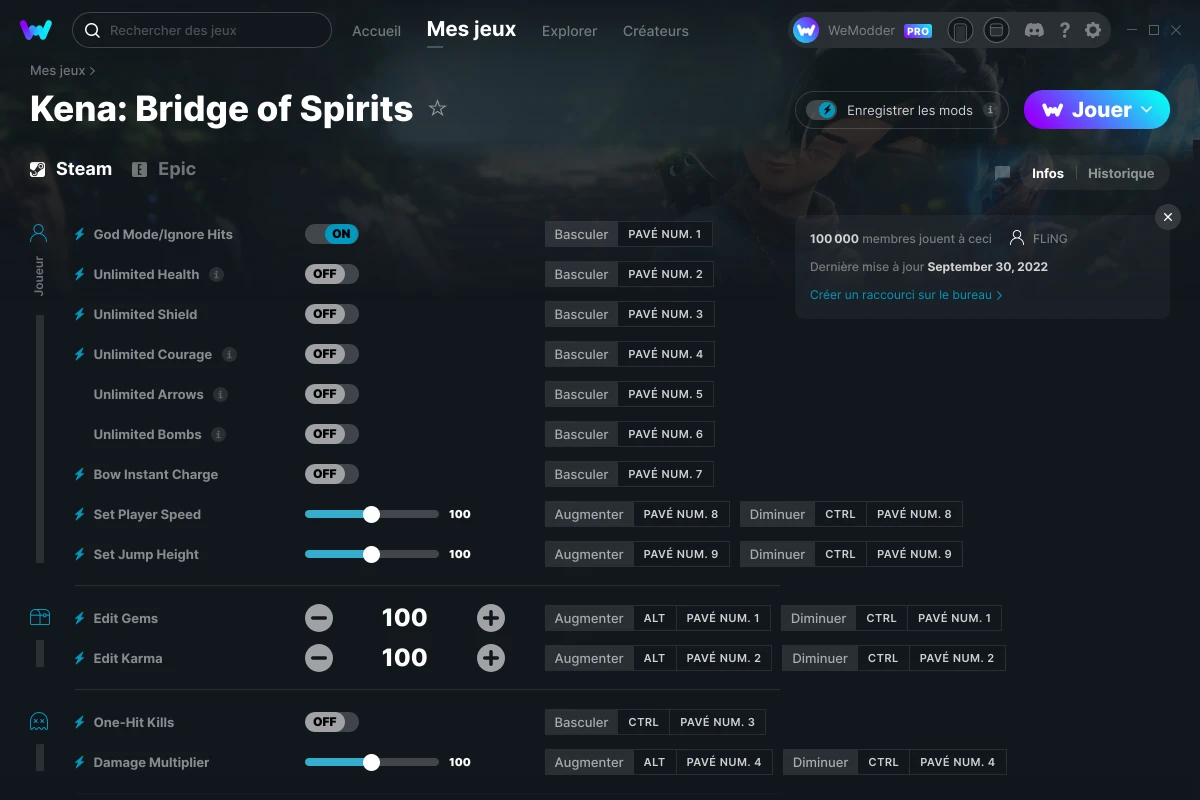Switch to Steam platform tab
The image size is (1200, 800).
click(71, 169)
